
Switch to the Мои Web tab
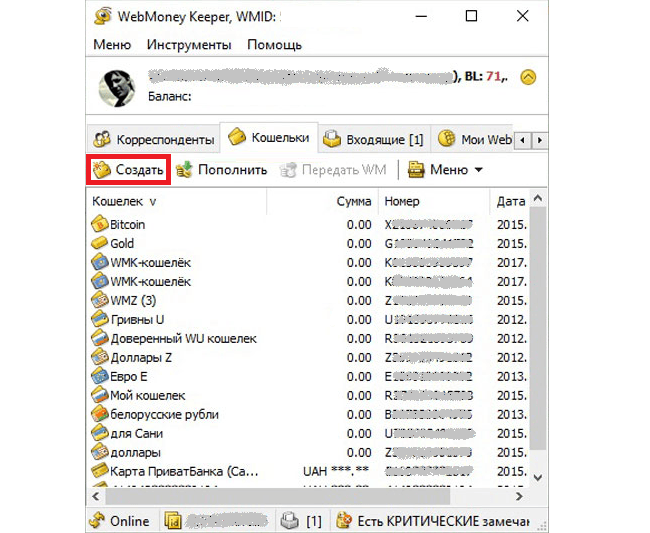click(473, 139)
